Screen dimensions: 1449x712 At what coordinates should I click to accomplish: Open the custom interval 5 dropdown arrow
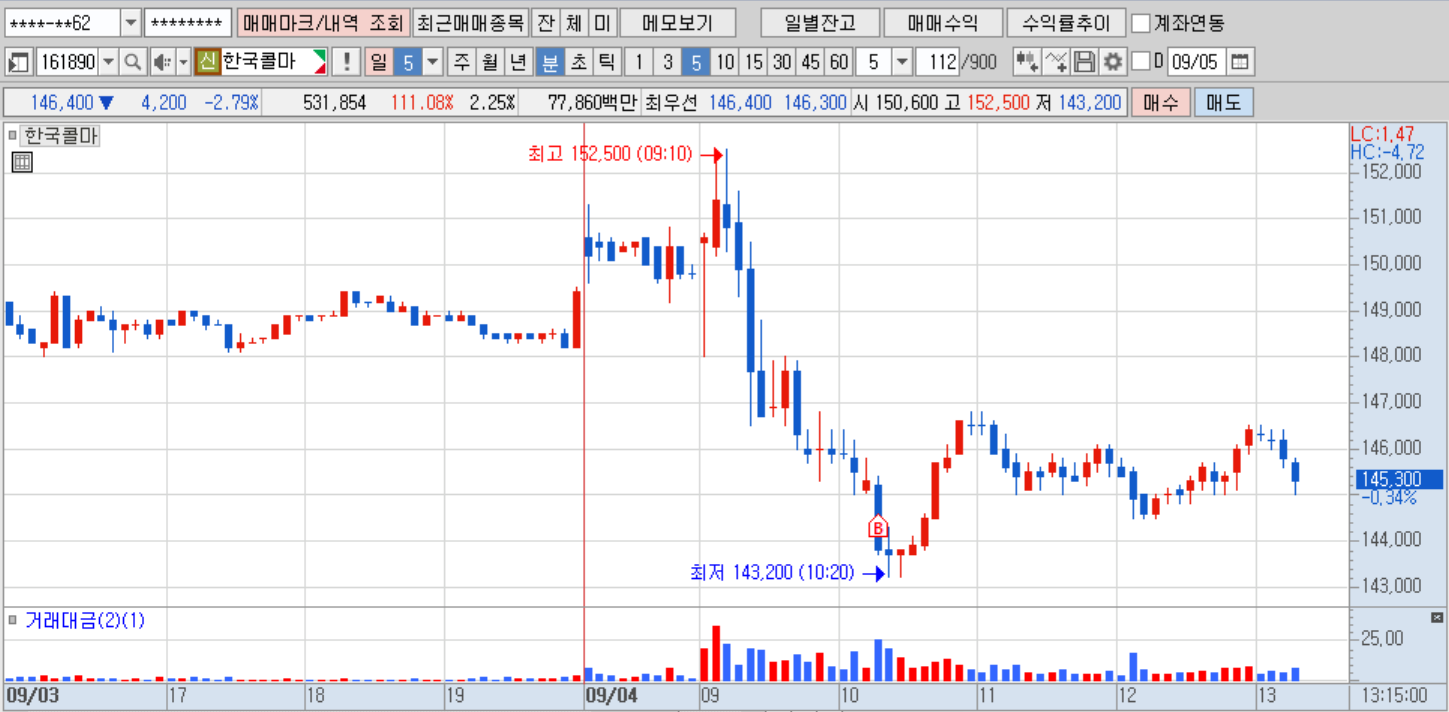click(x=902, y=62)
